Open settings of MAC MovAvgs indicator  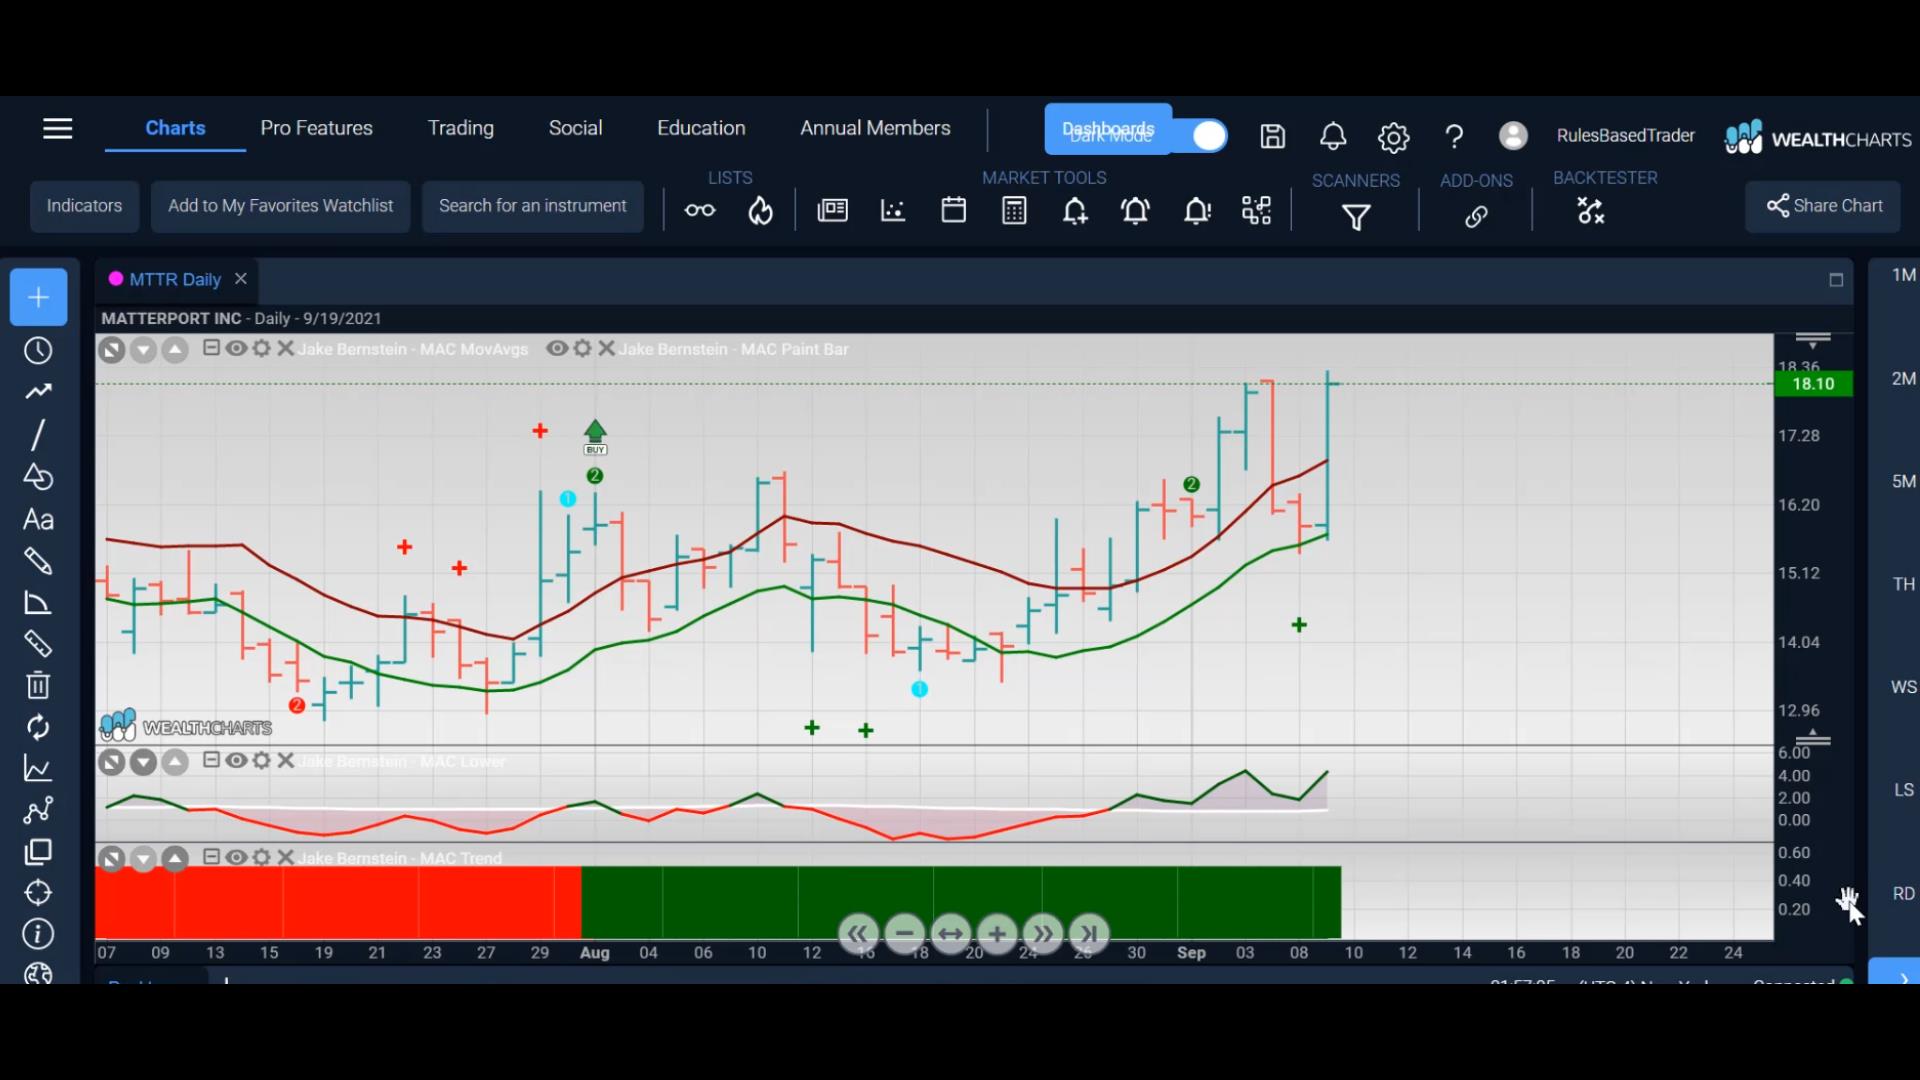pos(261,348)
